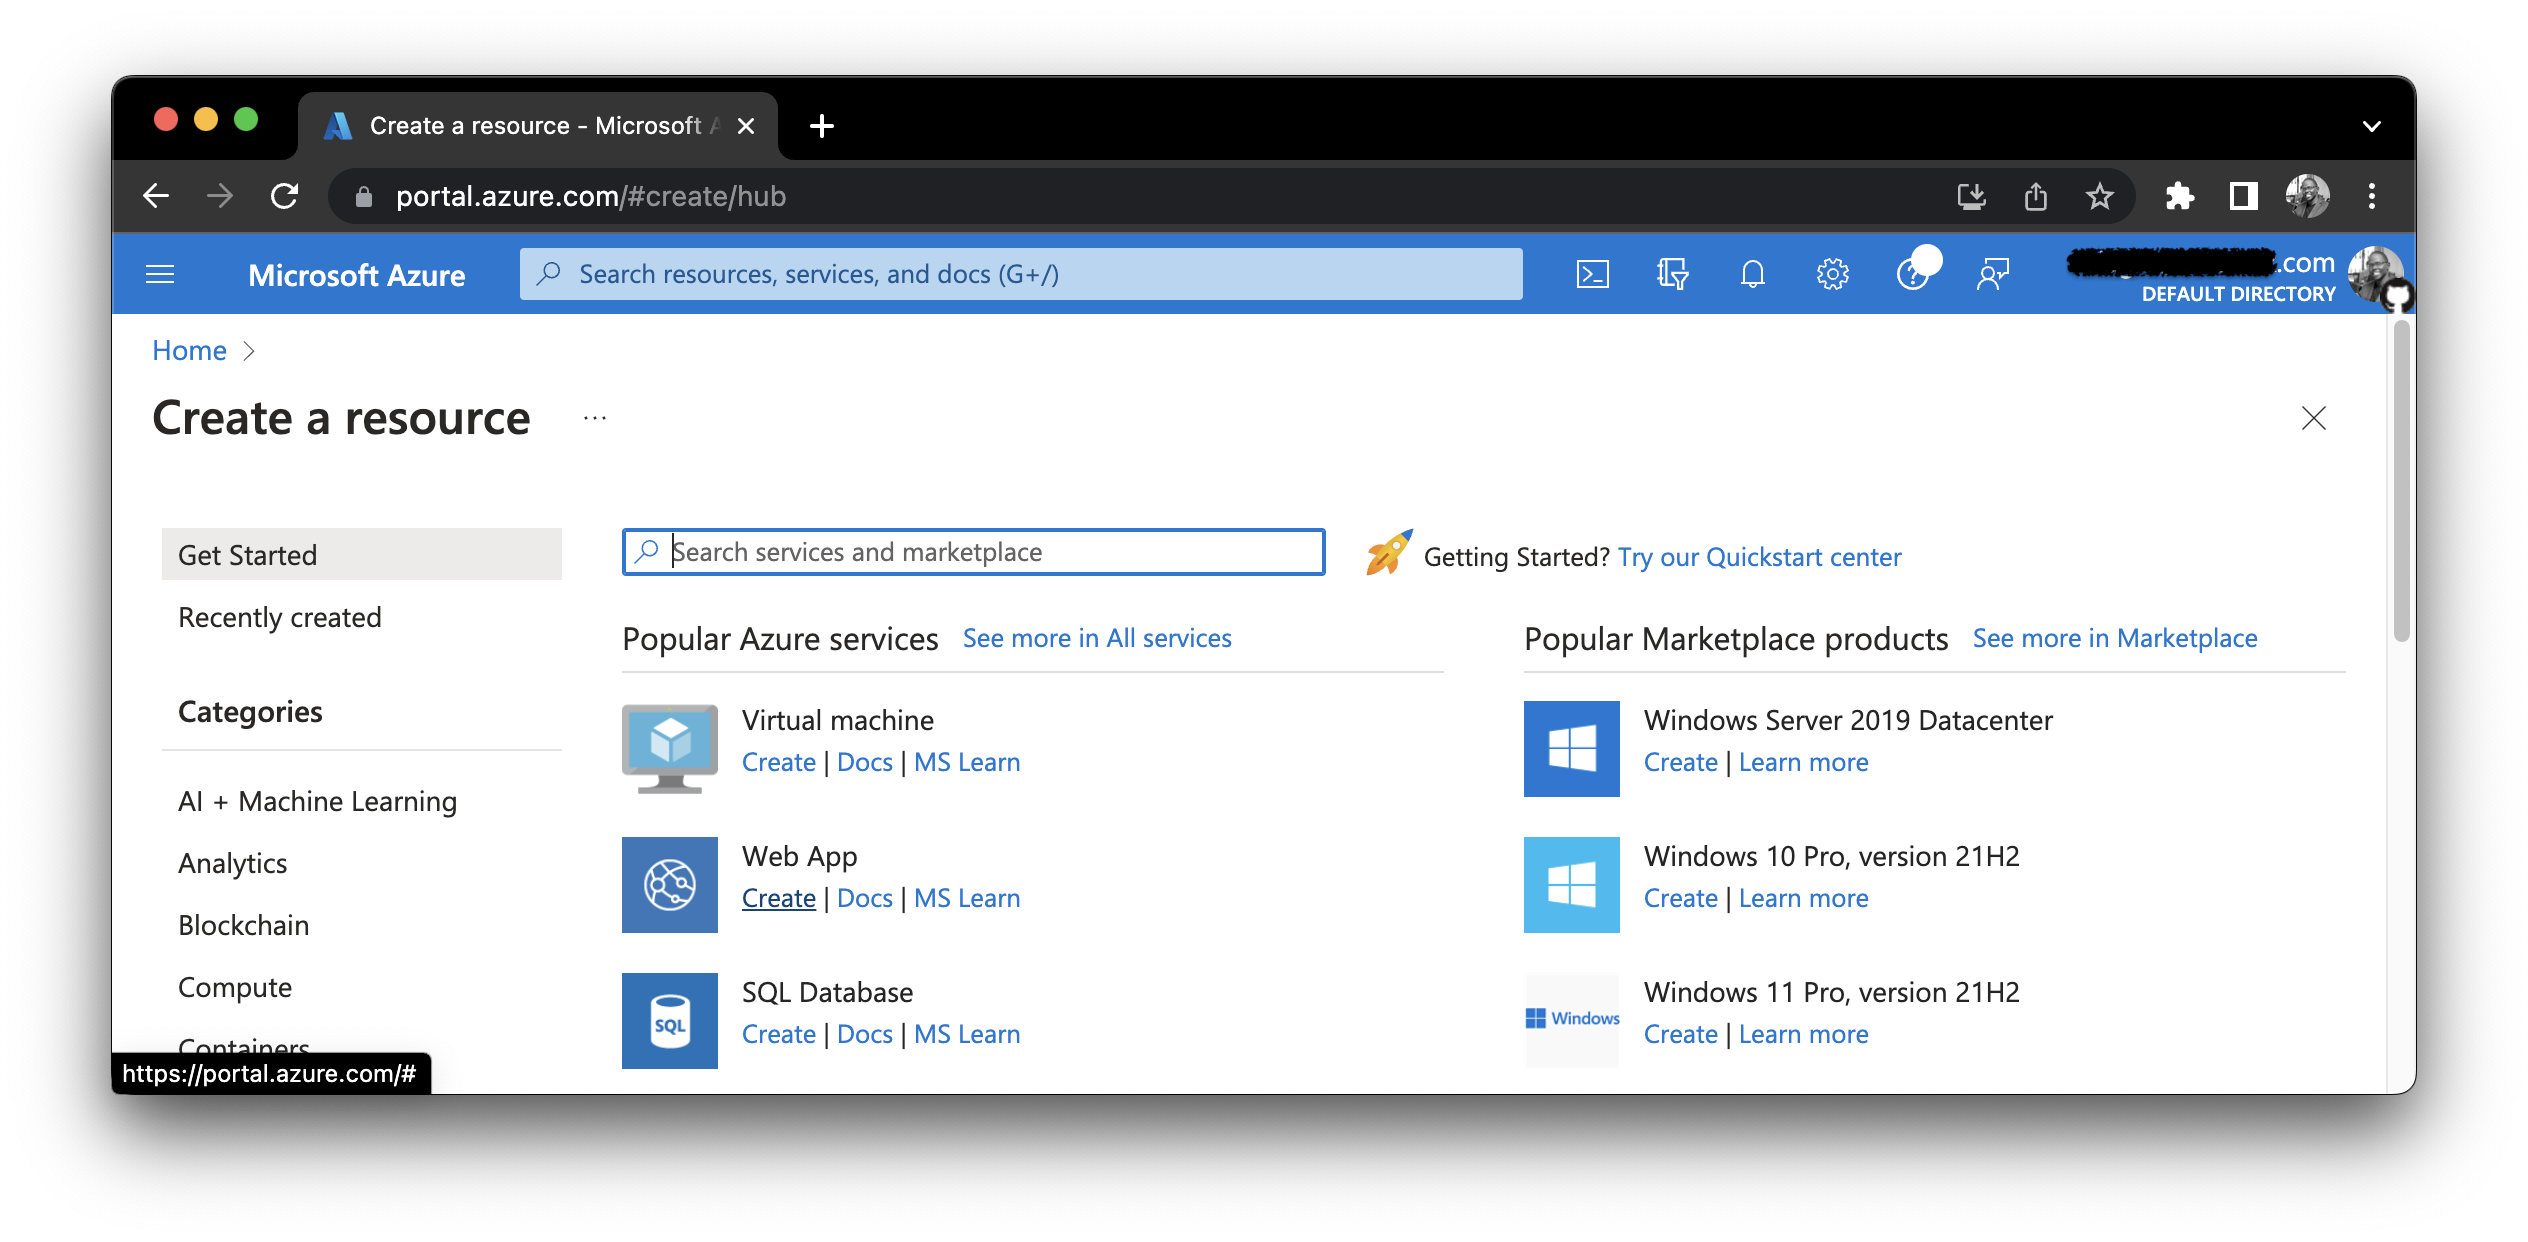Open the Help and support icon
2528x1242 pixels.
[x=1914, y=272]
